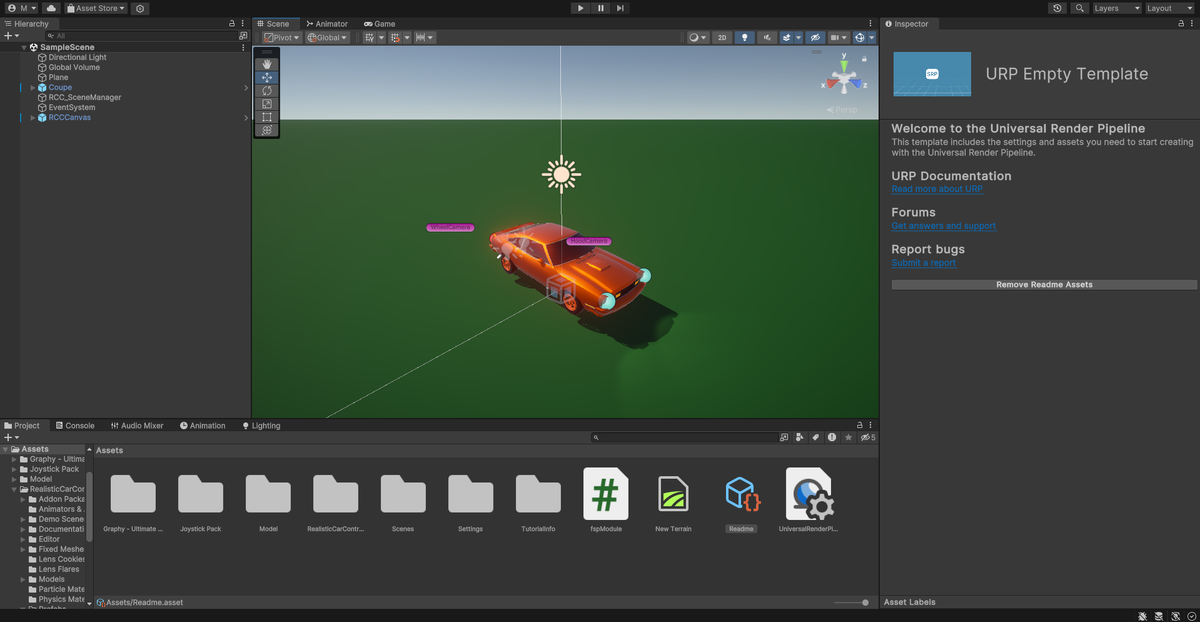This screenshot has height=622, width=1200.
Task: Open the Global handle rotation dropdown
Action: (327, 37)
